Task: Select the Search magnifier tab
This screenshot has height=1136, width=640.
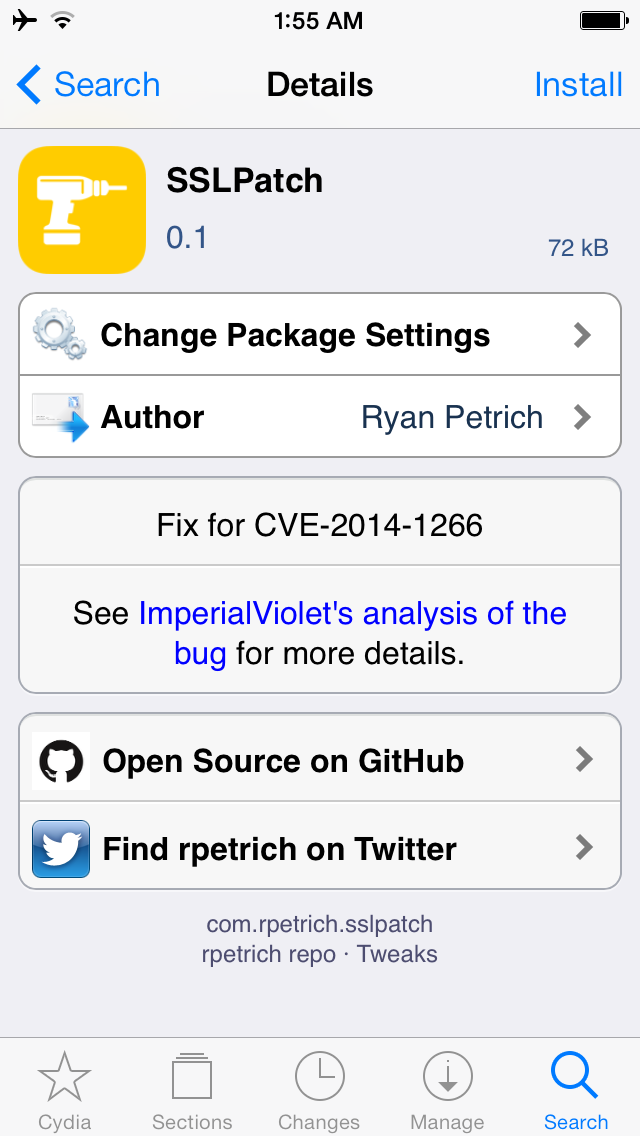Action: pyautogui.click(x=575, y=1091)
